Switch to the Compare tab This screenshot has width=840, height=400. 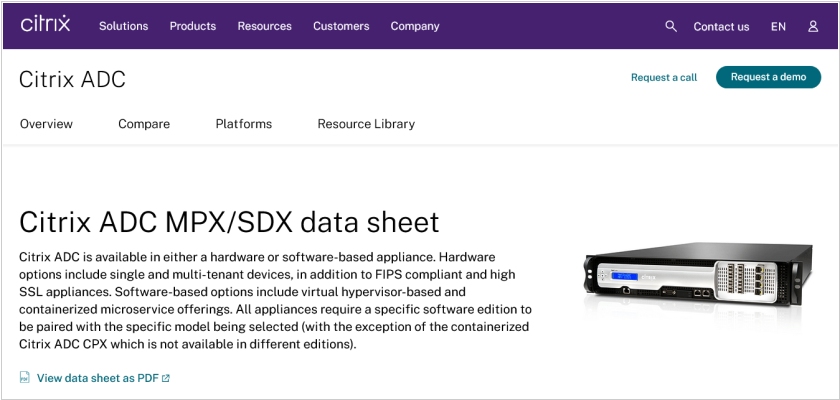[144, 124]
